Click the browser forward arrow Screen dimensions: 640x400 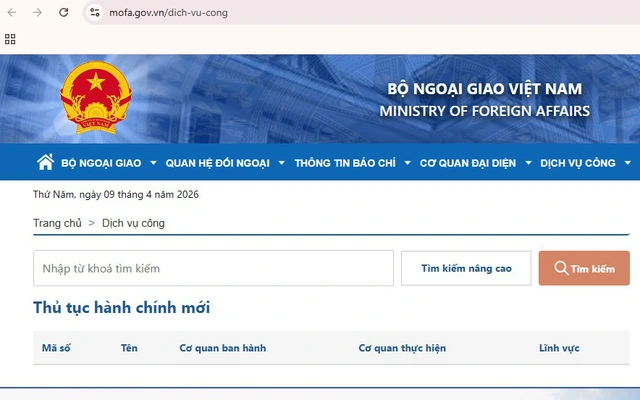(x=37, y=12)
